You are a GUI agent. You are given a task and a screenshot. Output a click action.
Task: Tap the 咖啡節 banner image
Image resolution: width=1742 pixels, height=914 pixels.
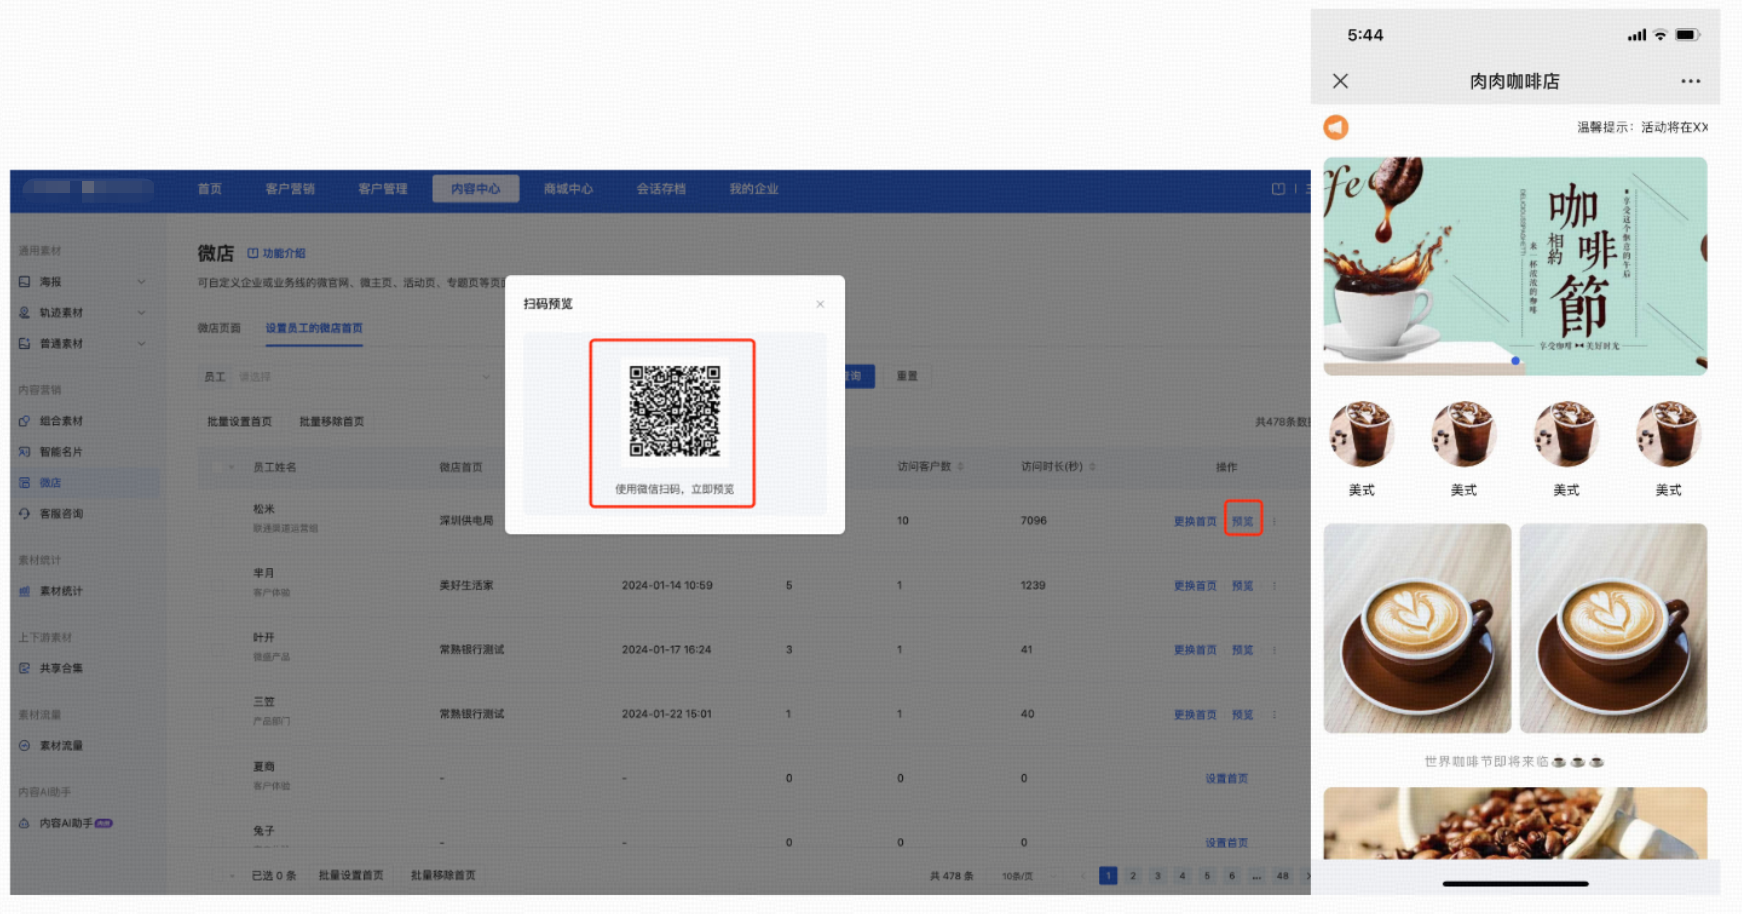[1515, 266]
